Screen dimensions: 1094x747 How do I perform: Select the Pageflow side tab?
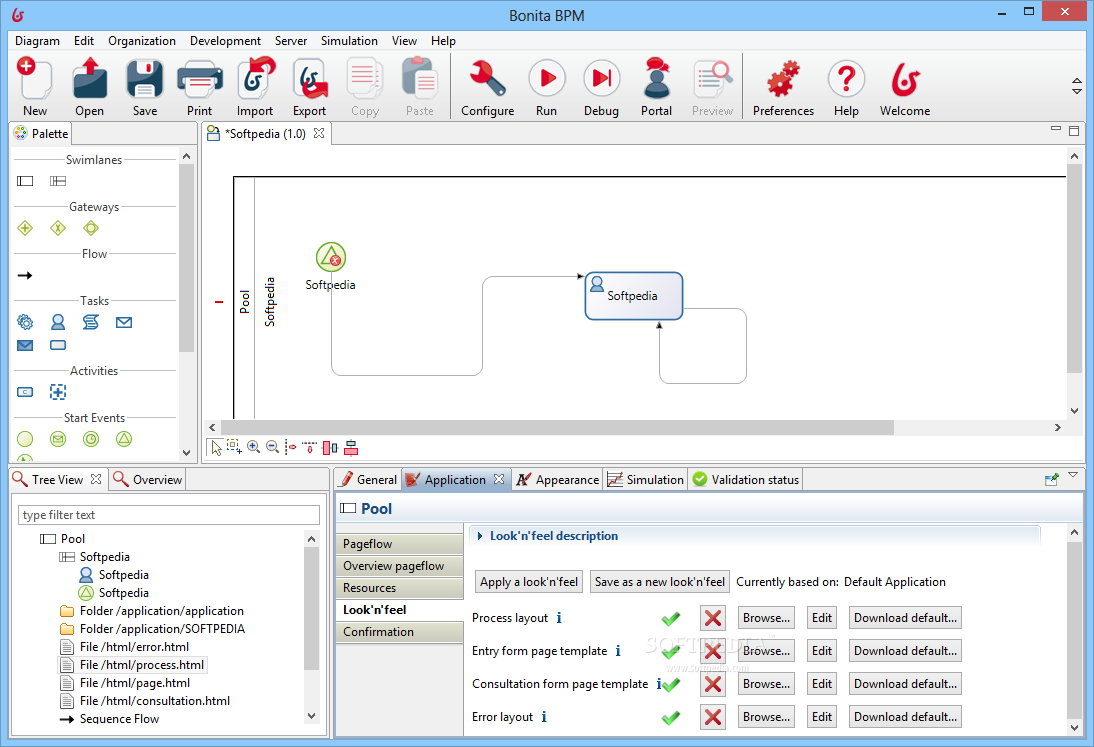pos(399,544)
